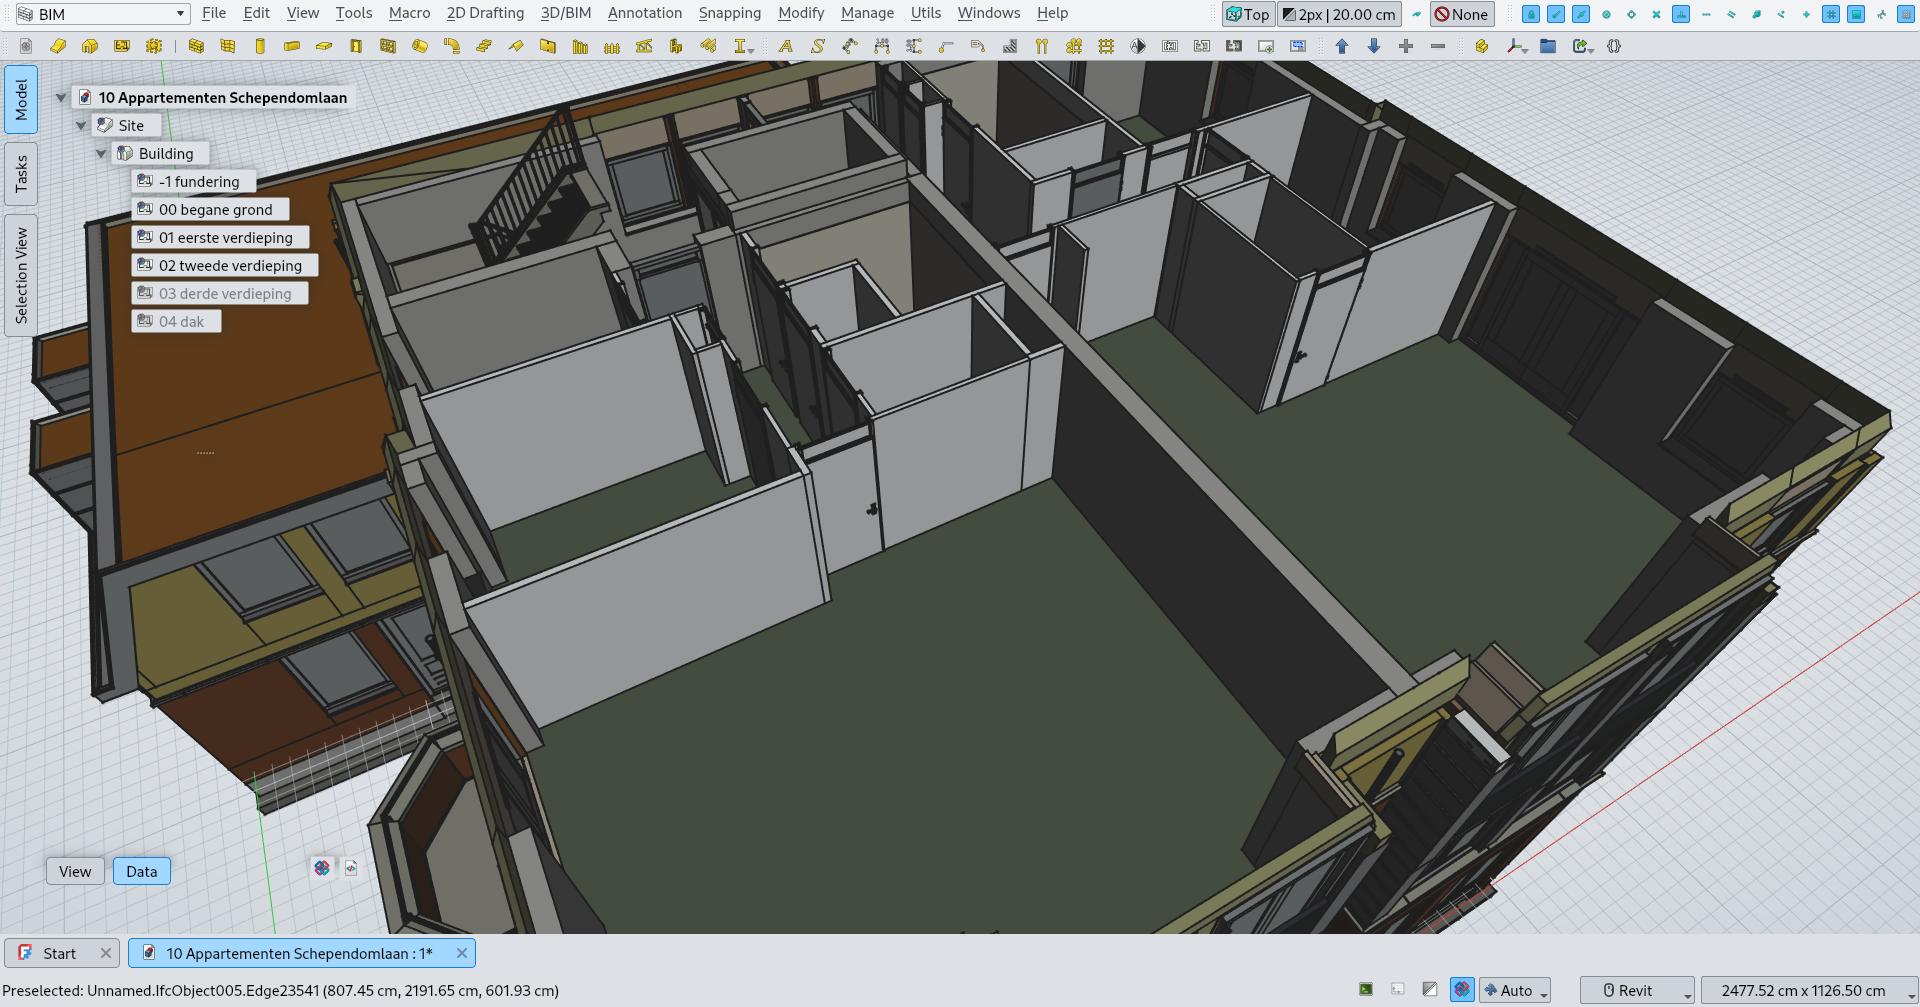Open the working plane axes dropdown
This screenshot has height=1007, width=1920.
pos(1525,49)
